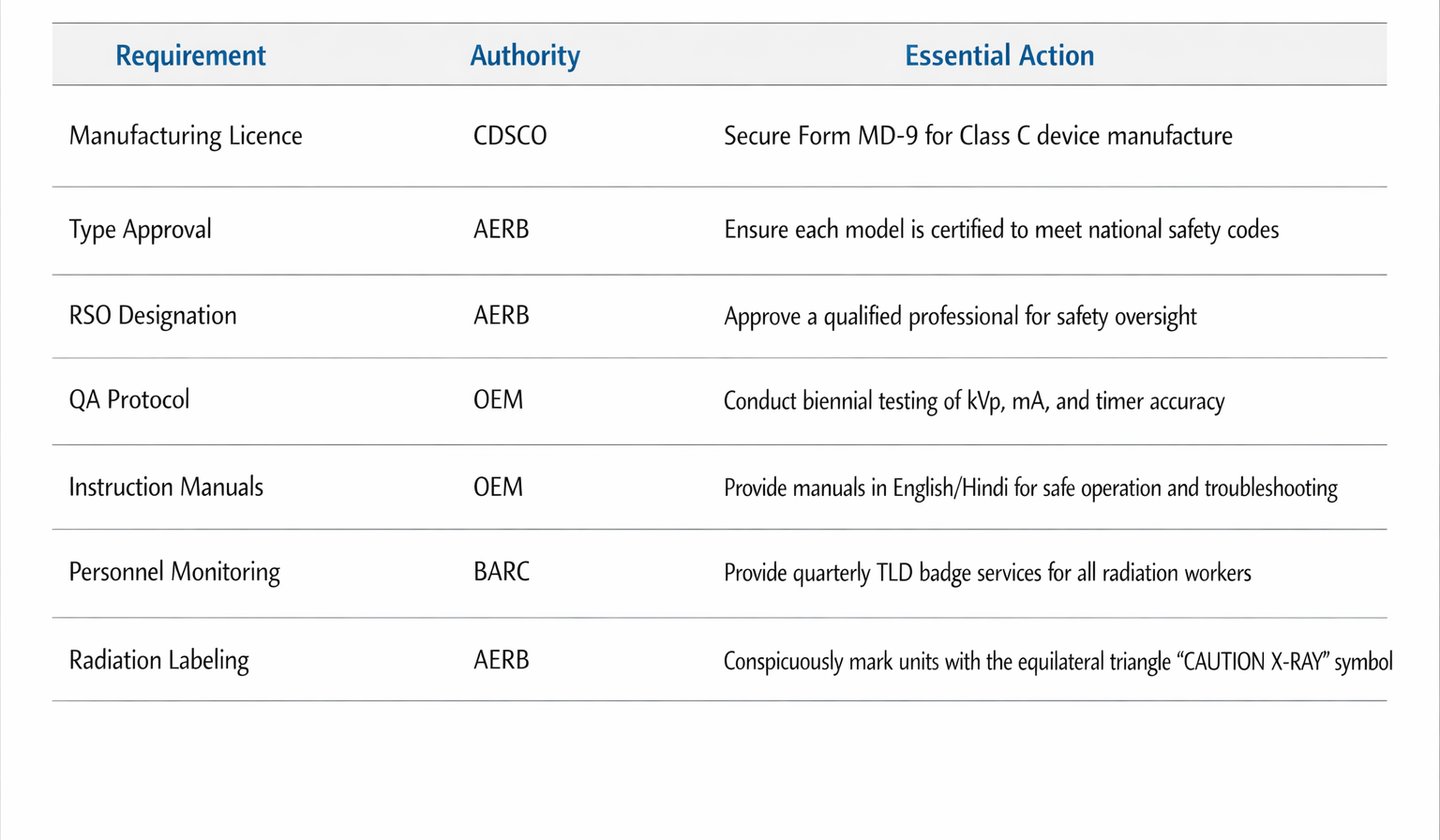Select the QA Protocol cell

coord(129,400)
